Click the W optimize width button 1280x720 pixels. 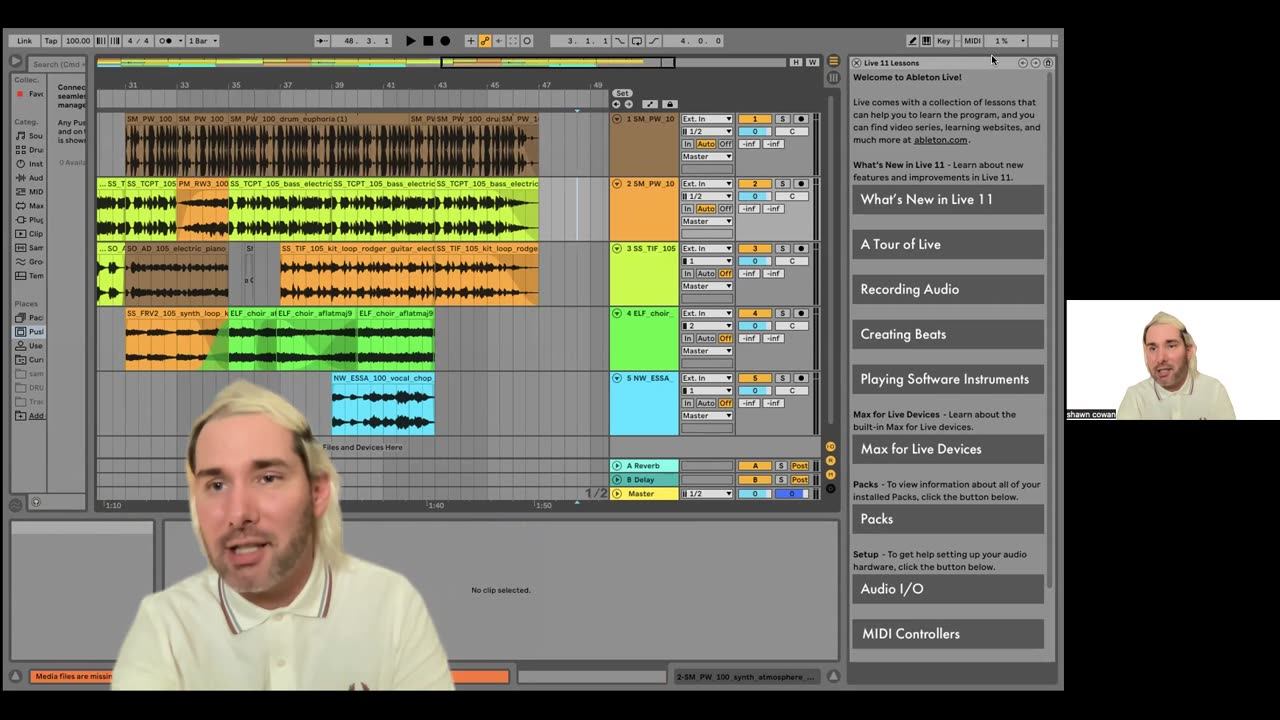point(811,62)
